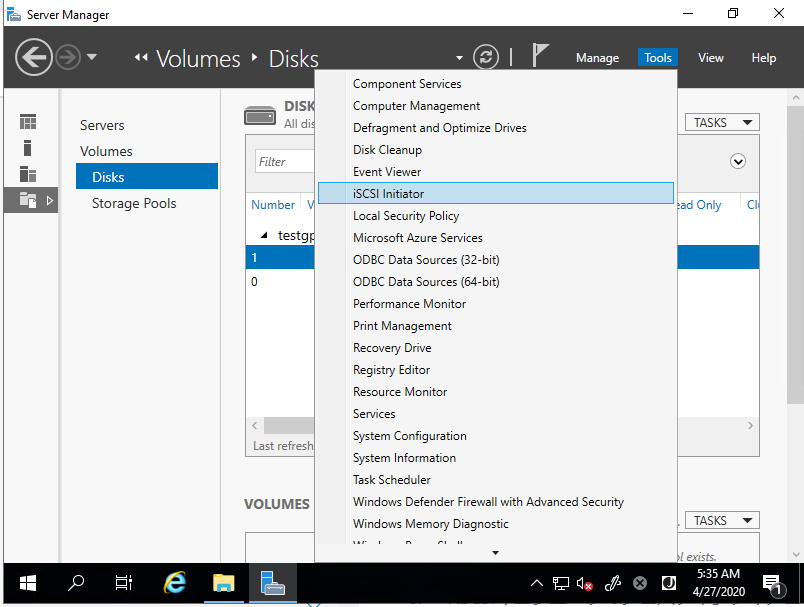
Task: Collapse the testgp server group
Action: (264, 236)
